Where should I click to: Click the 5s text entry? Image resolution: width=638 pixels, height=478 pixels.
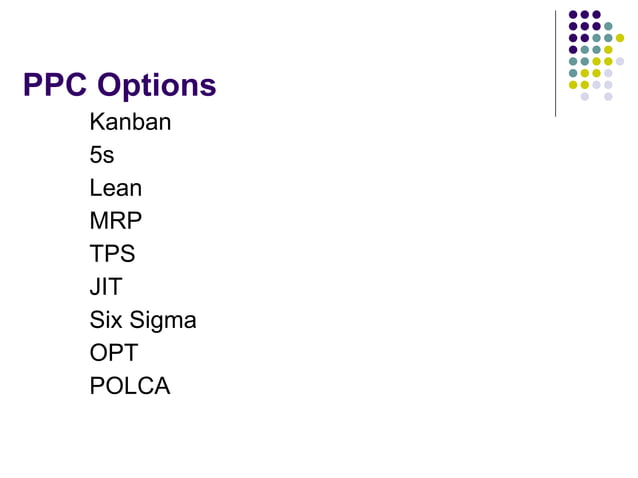click(x=102, y=155)
